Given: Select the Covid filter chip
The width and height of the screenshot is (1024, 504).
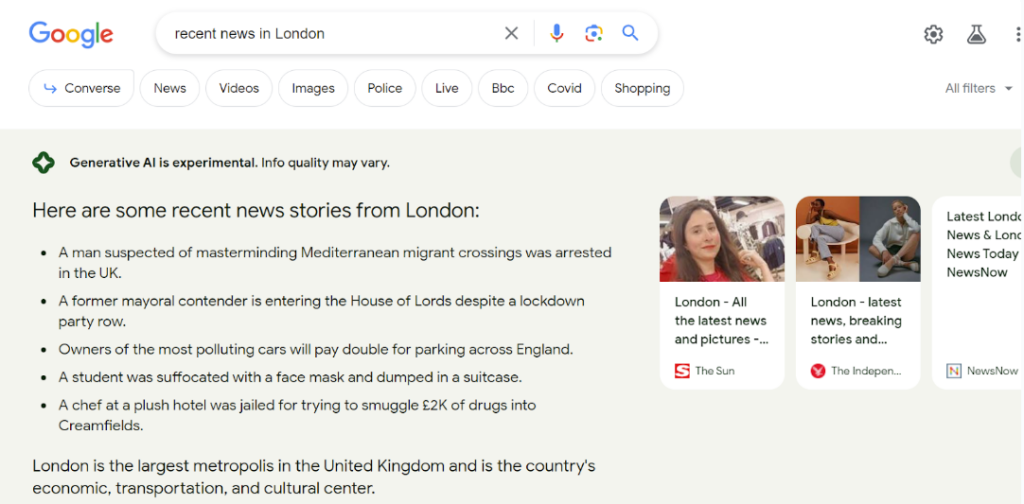Looking at the screenshot, I should click(564, 88).
